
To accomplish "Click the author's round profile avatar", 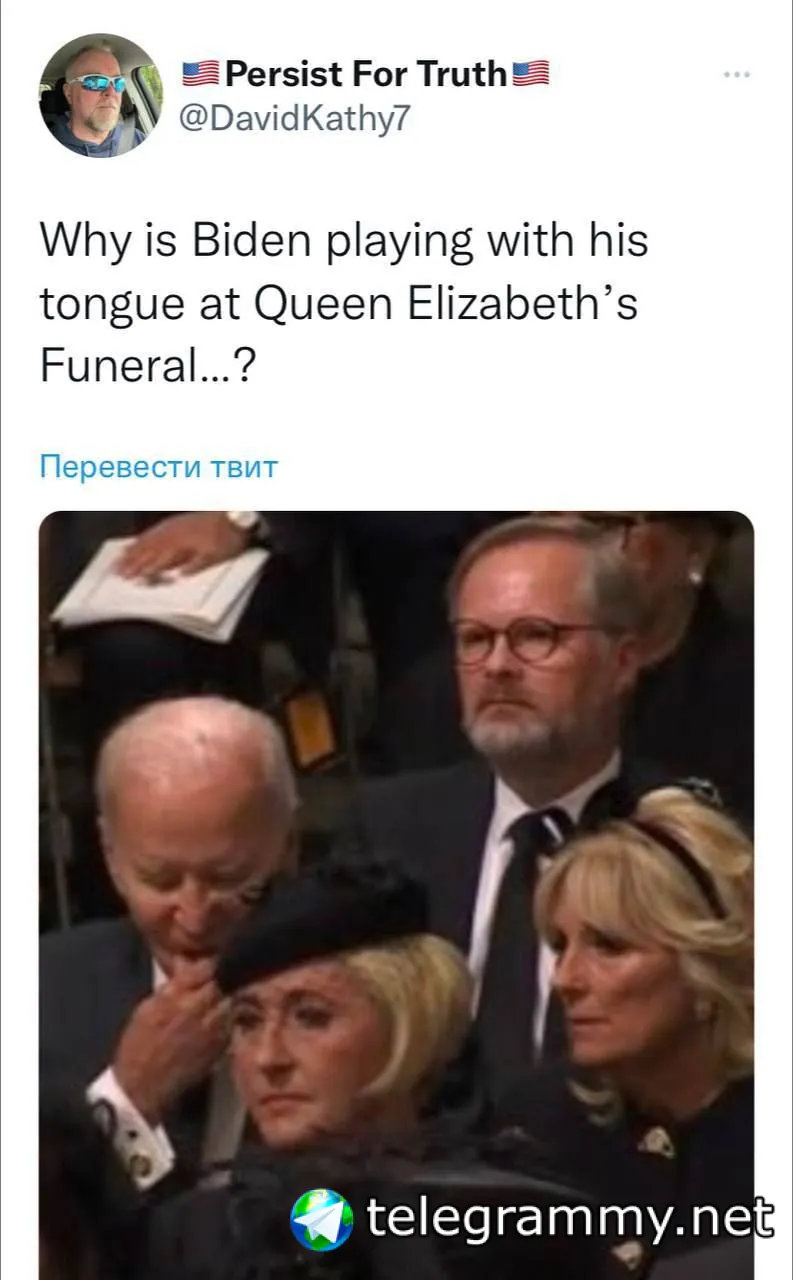I will (100, 95).
